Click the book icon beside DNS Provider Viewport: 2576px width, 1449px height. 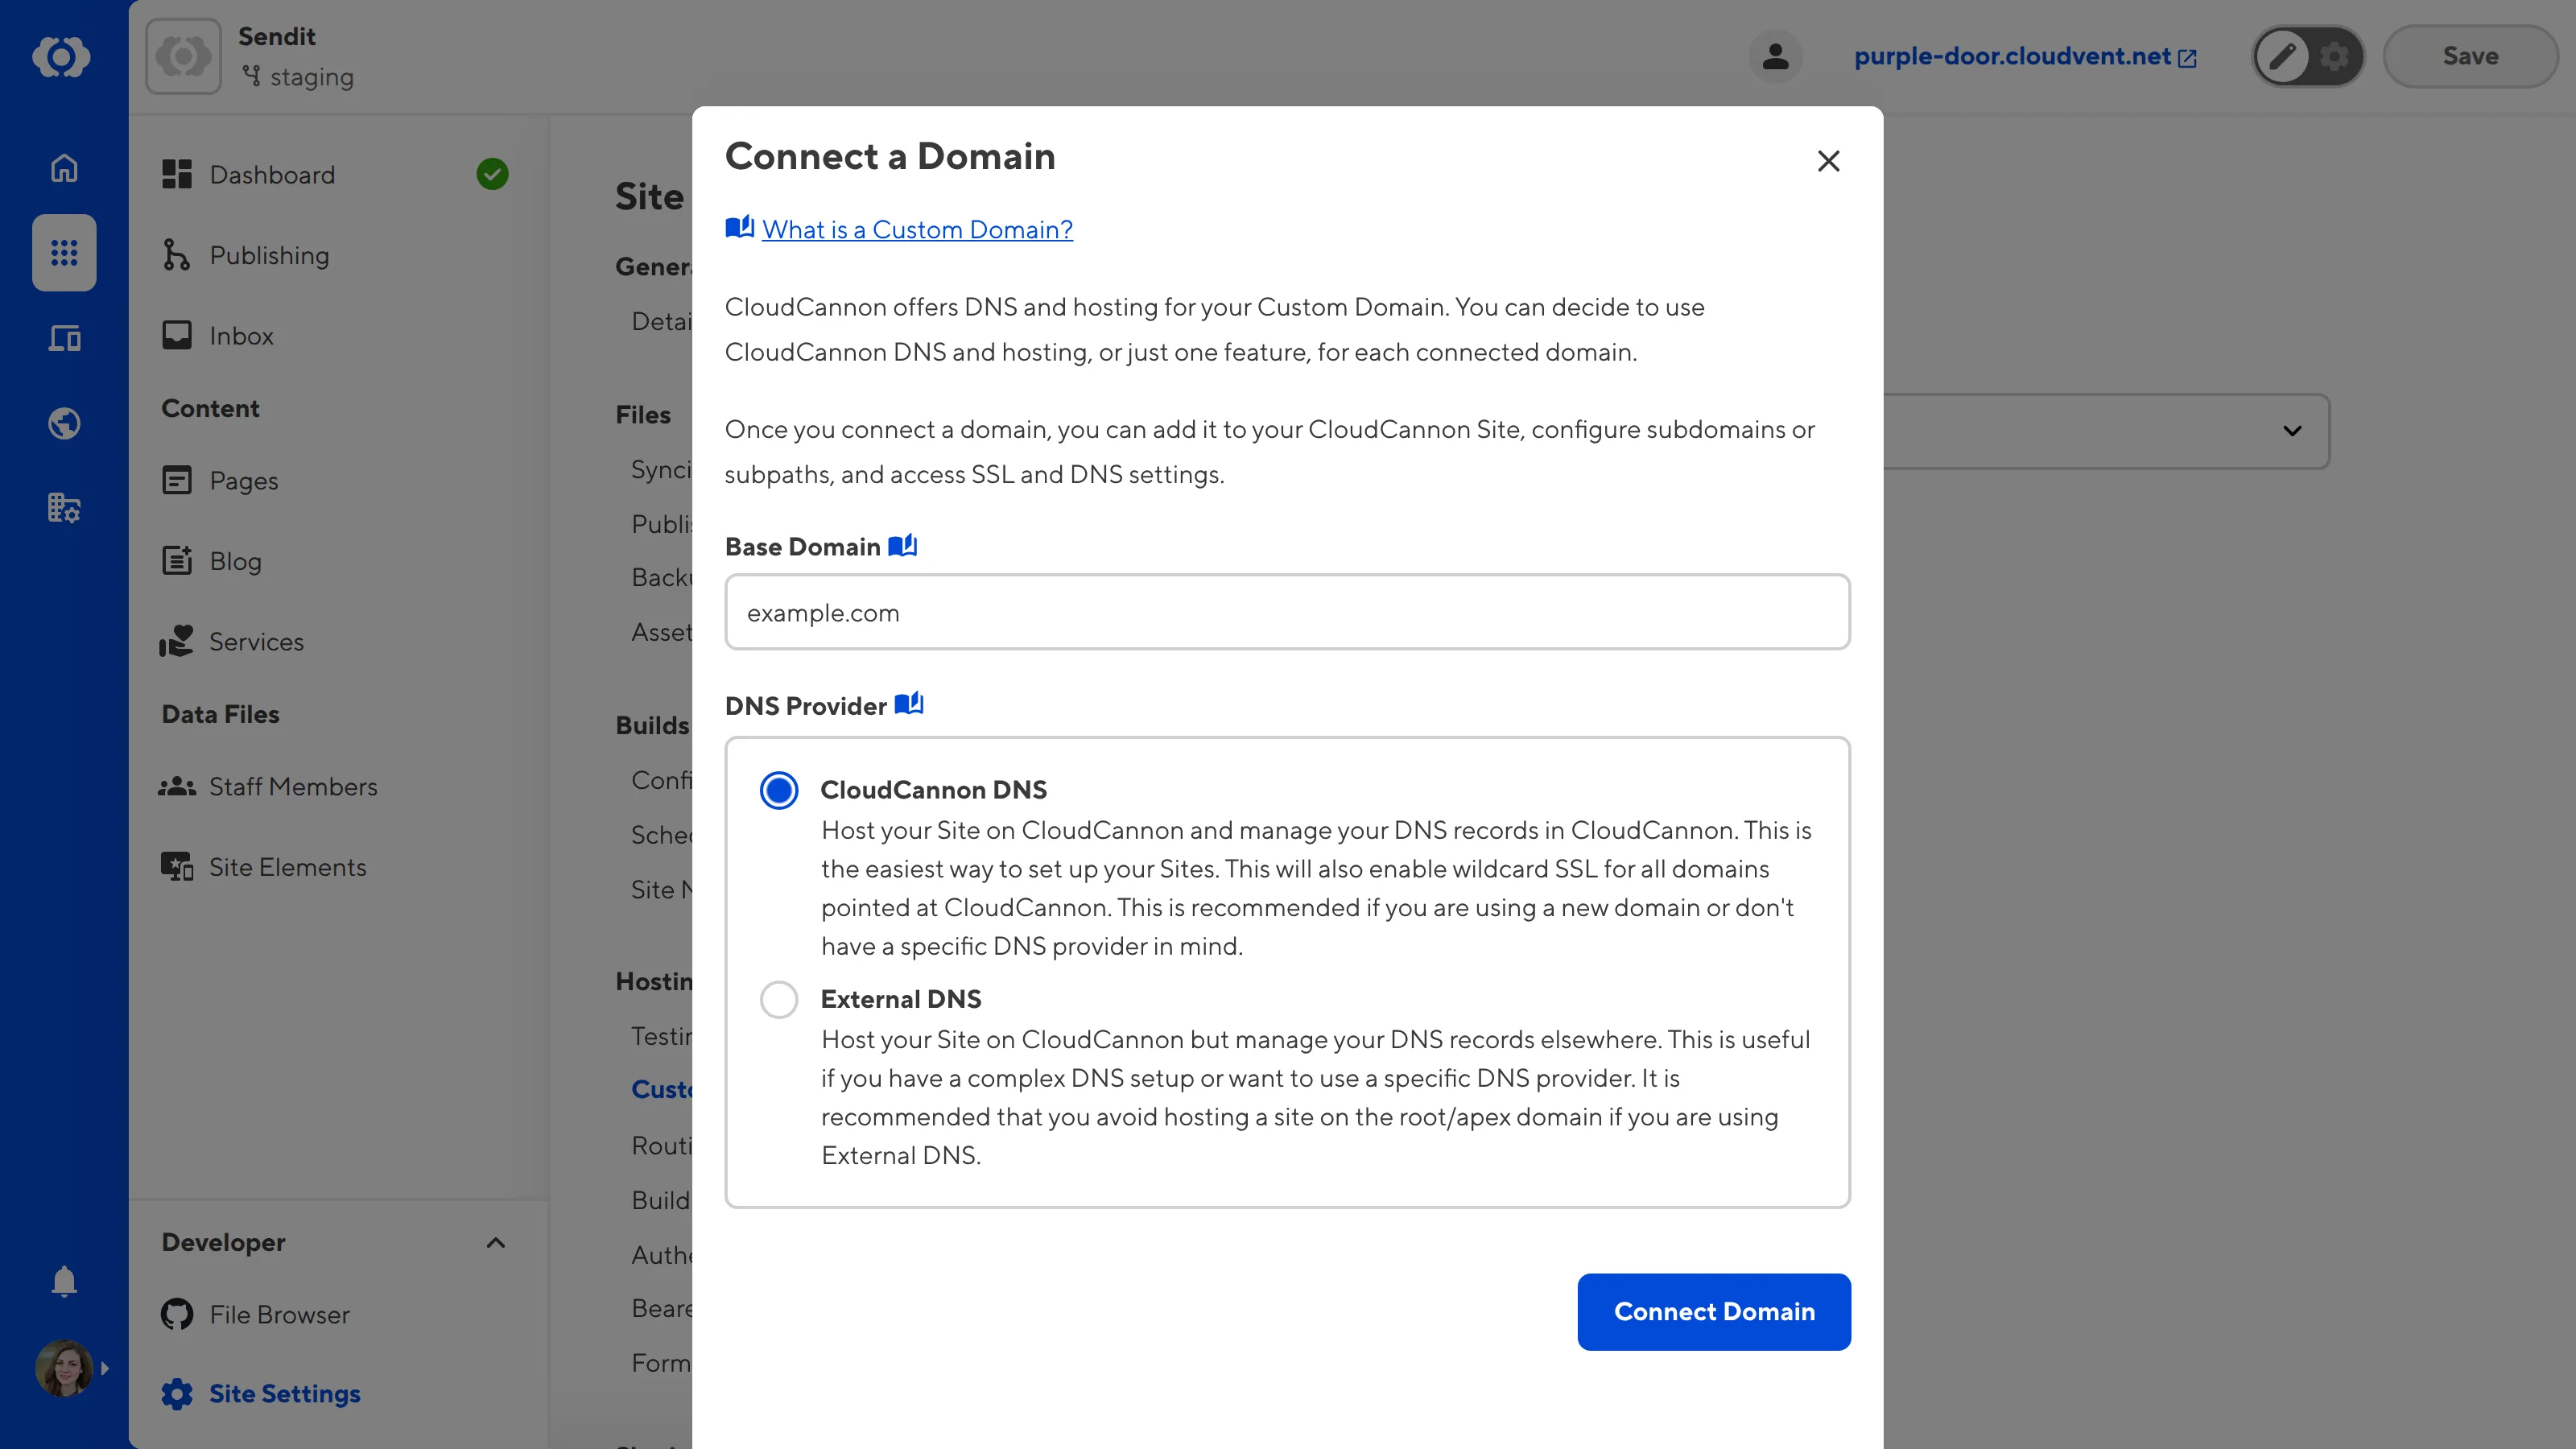(910, 704)
